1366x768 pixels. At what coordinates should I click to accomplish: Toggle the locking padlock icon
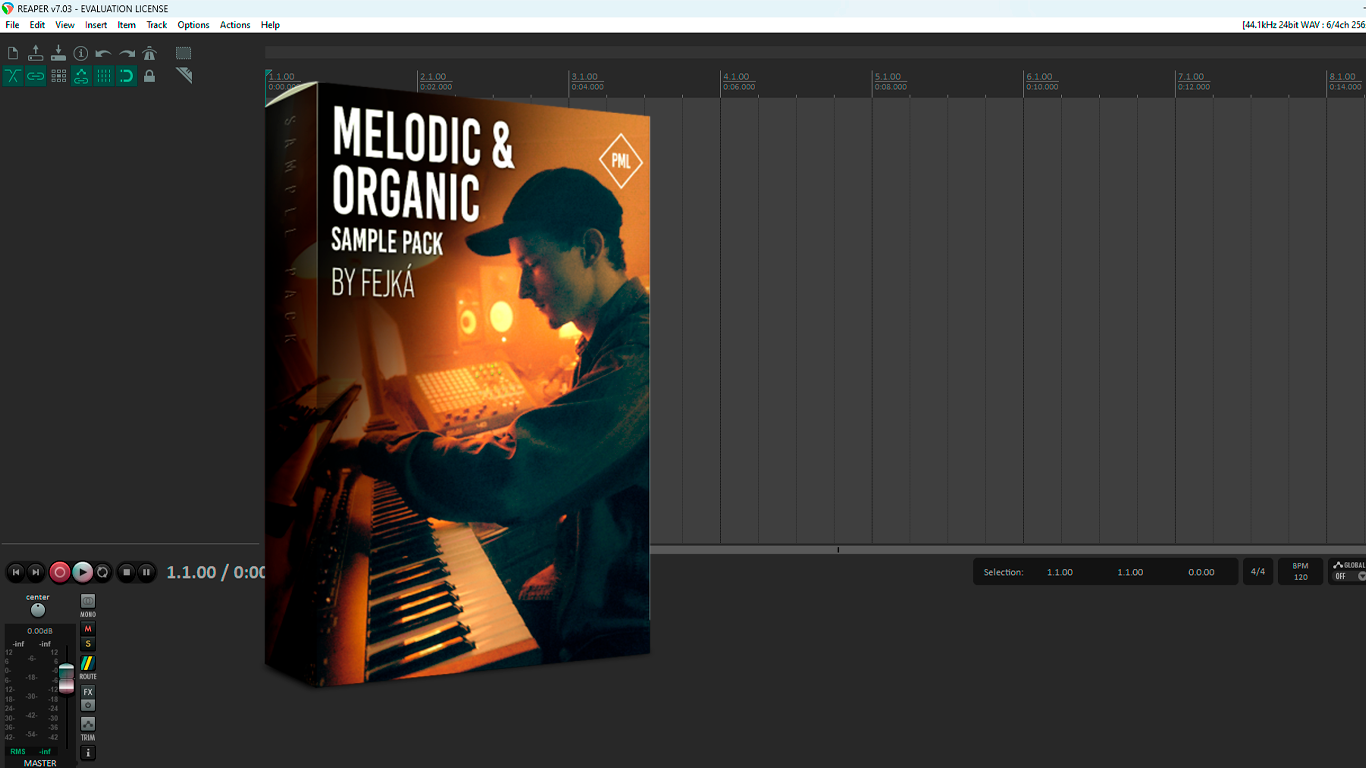click(x=150, y=76)
